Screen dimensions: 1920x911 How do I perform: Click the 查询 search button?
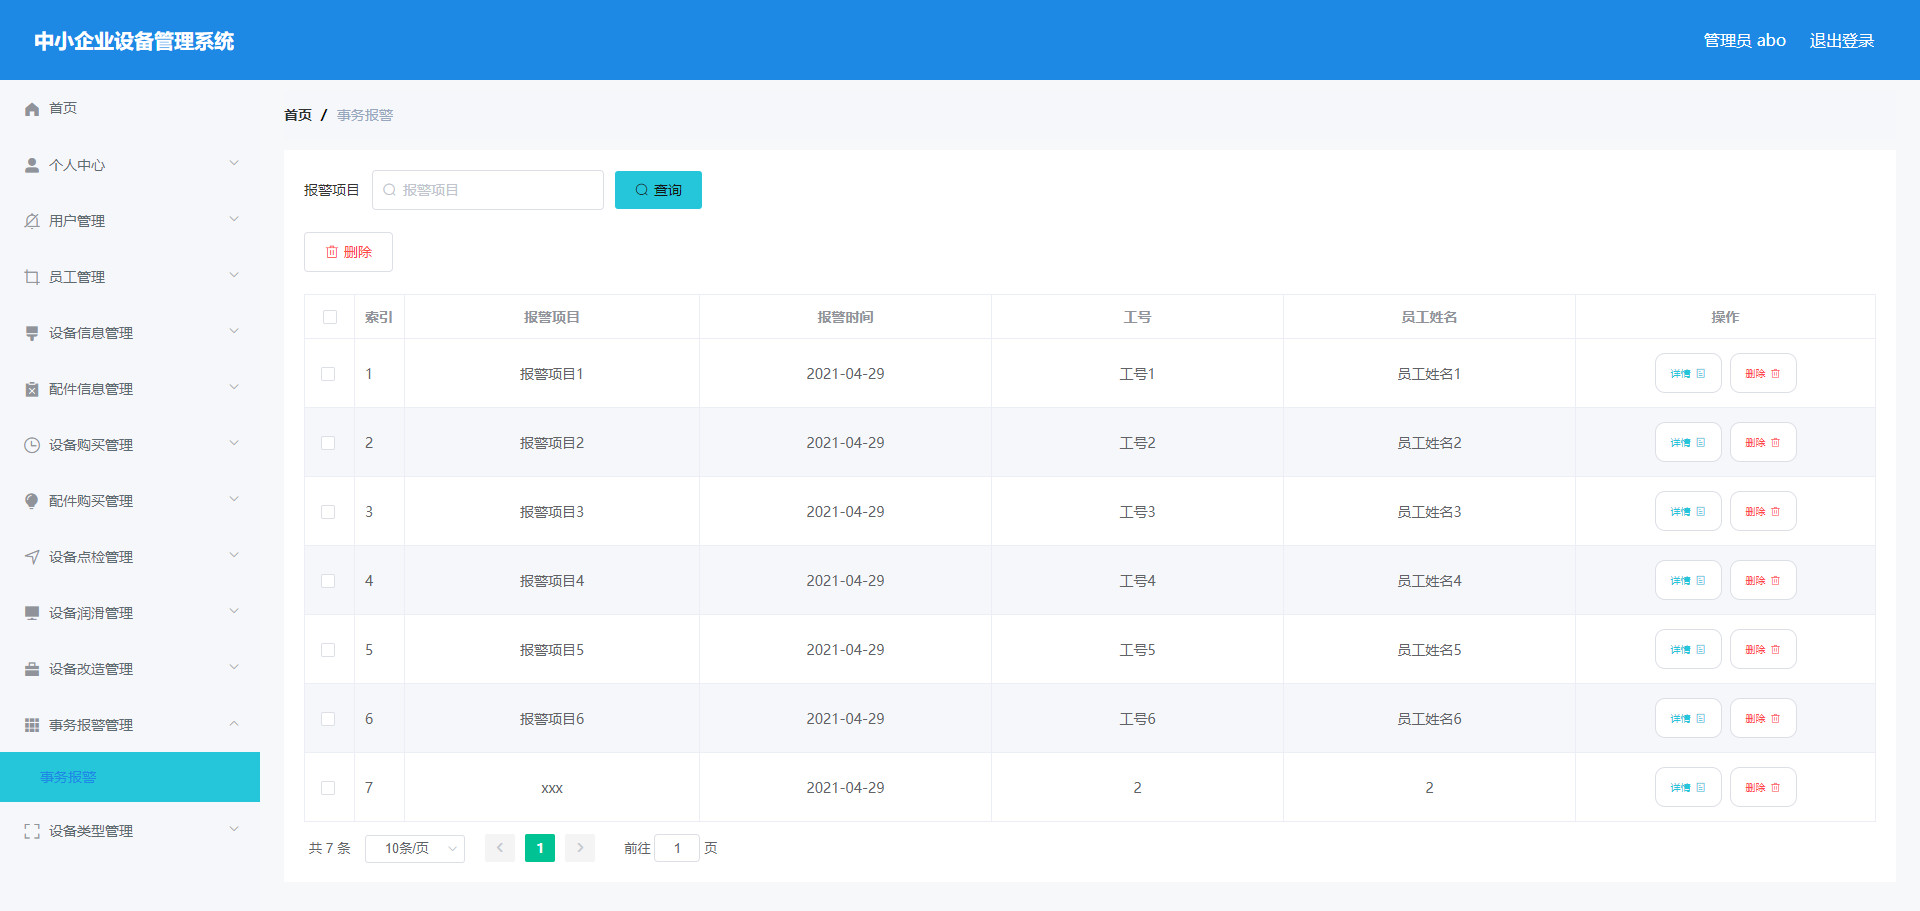click(658, 190)
